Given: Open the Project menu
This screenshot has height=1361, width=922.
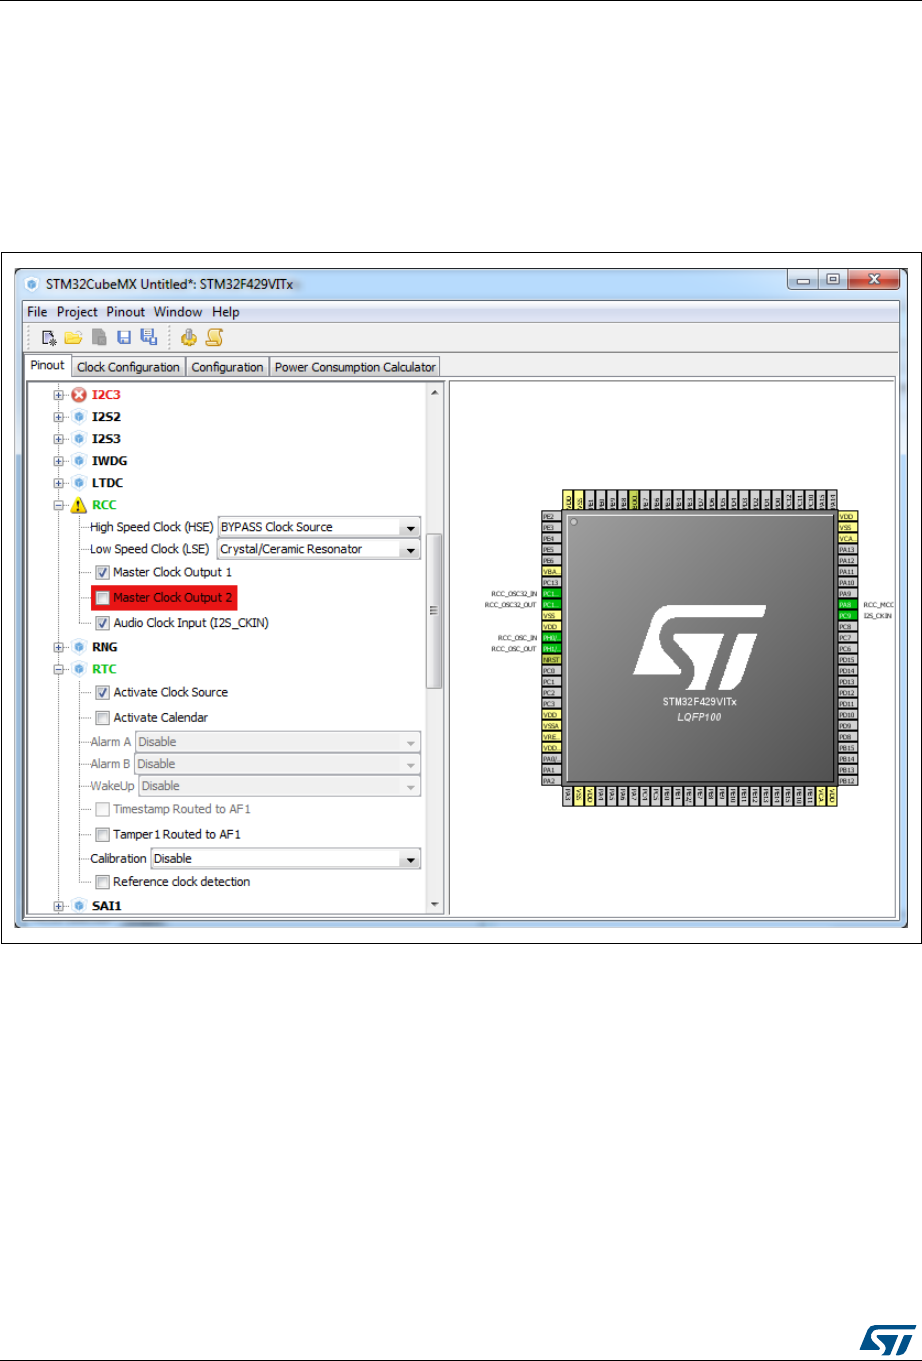Looking at the screenshot, I should (77, 312).
